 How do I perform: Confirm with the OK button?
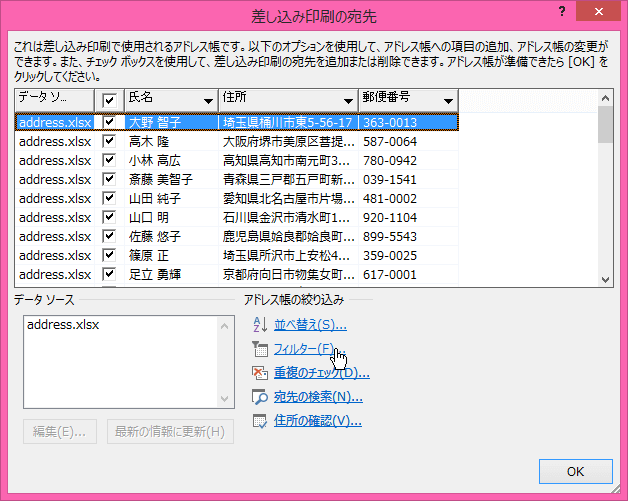pyautogui.click(x=576, y=471)
